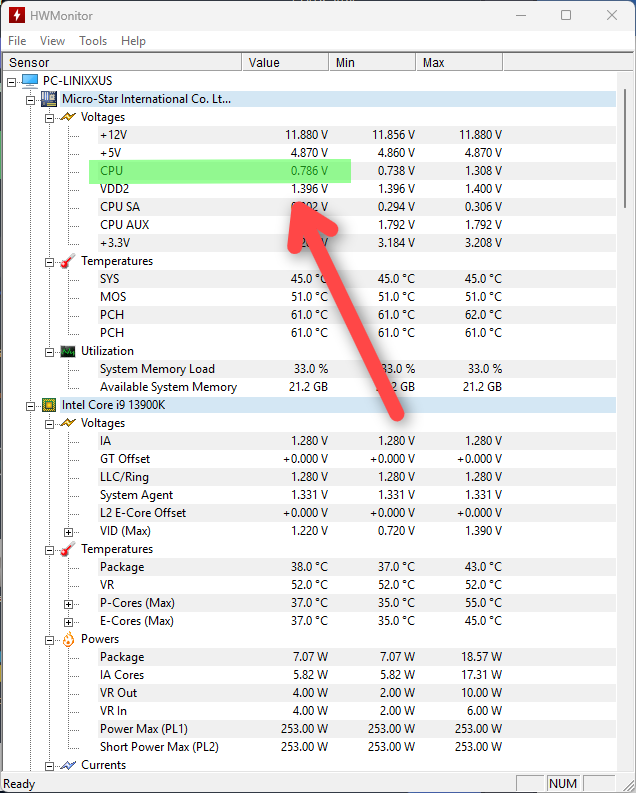Click the PC-LINIXXUS computer icon
636x793 pixels.
tap(30, 80)
